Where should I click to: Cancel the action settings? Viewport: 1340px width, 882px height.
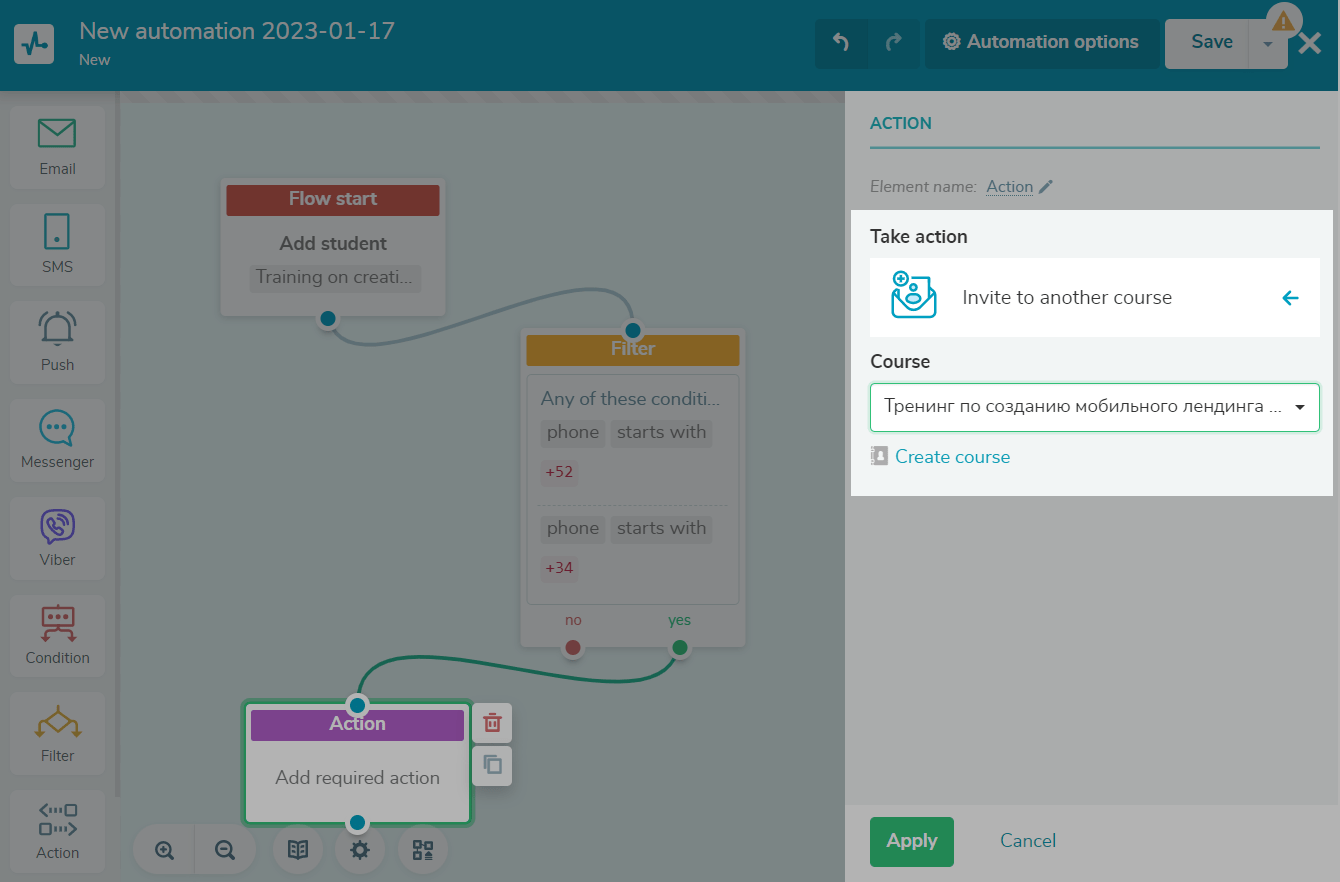click(1027, 841)
